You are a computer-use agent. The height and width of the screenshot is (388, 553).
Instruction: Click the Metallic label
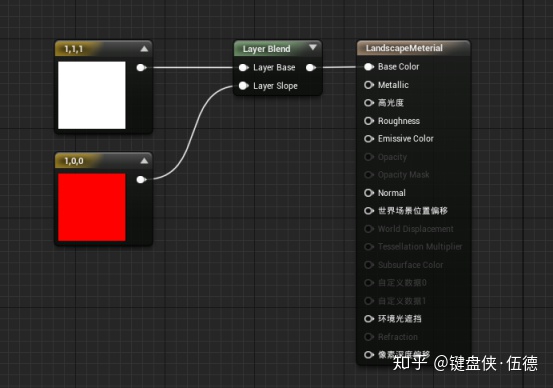(393, 85)
